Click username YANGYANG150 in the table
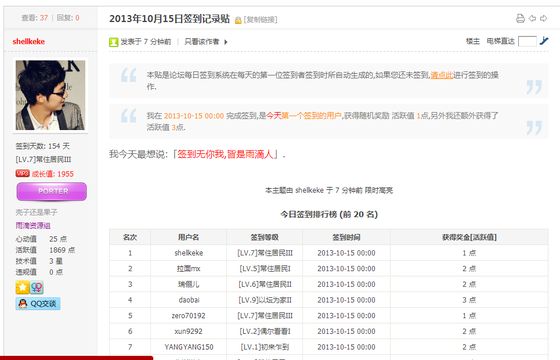The image size is (560, 360). click(x=189, y=347)
